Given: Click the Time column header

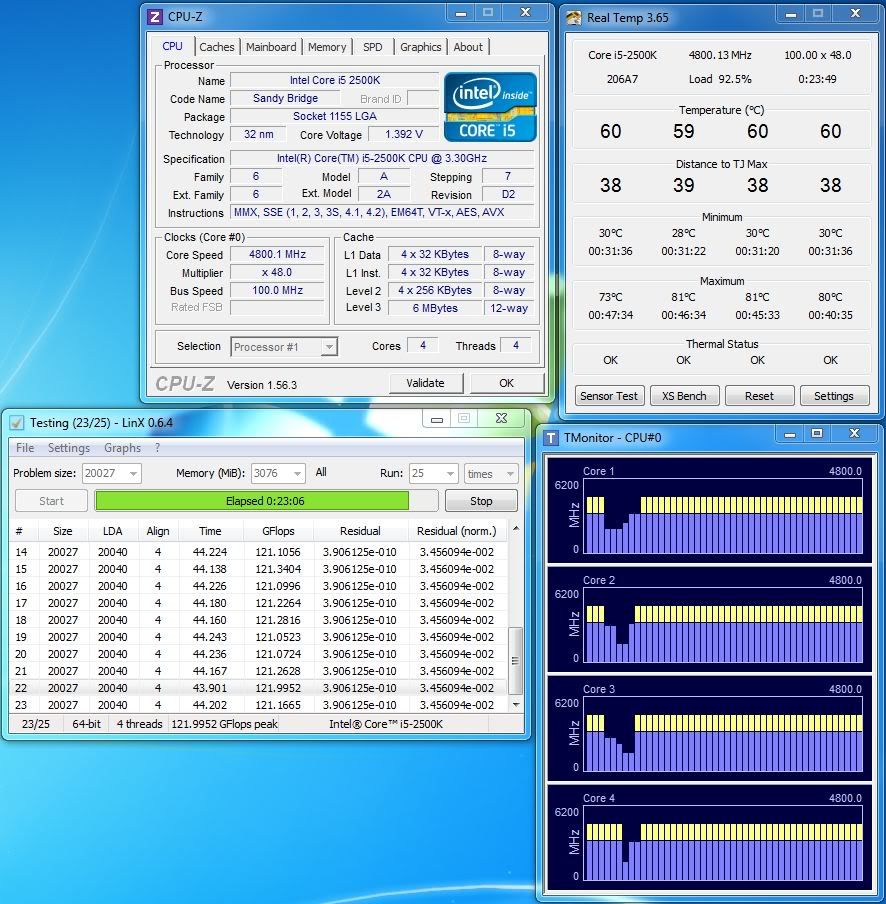Looking at the screenshot, I should pyautogui.click(x=210, y=531).
